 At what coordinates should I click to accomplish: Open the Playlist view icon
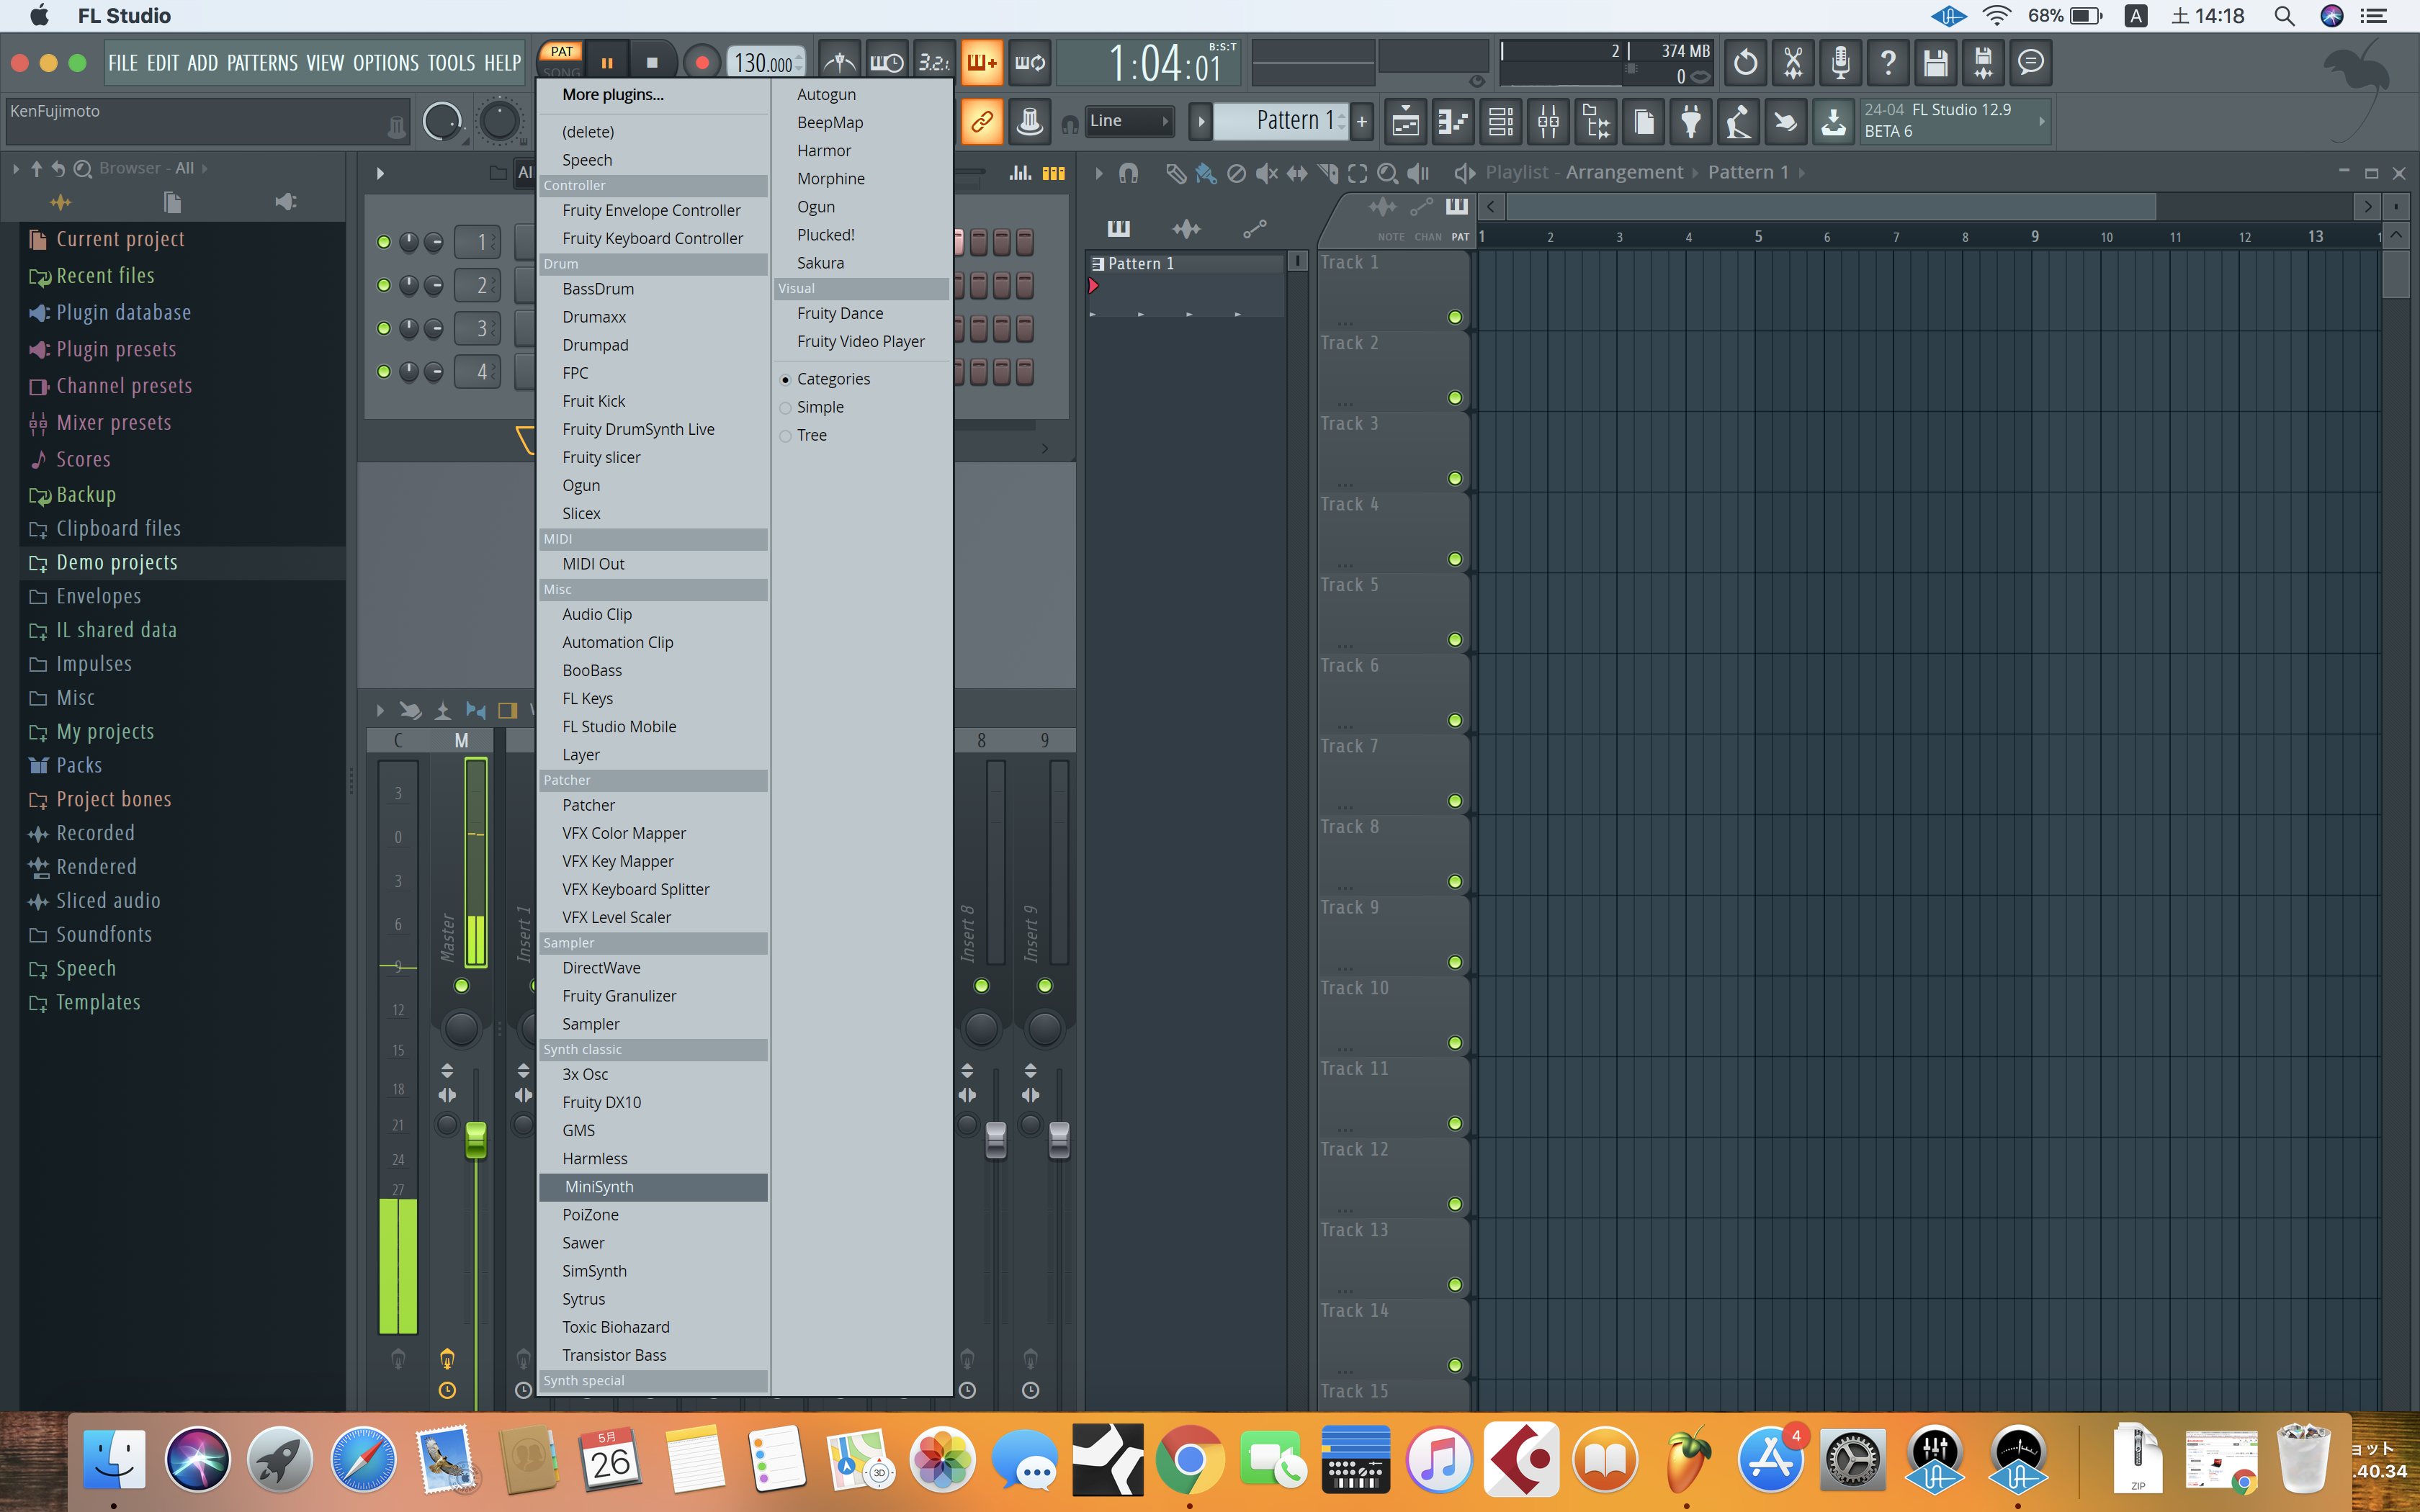pos(1405,122)
